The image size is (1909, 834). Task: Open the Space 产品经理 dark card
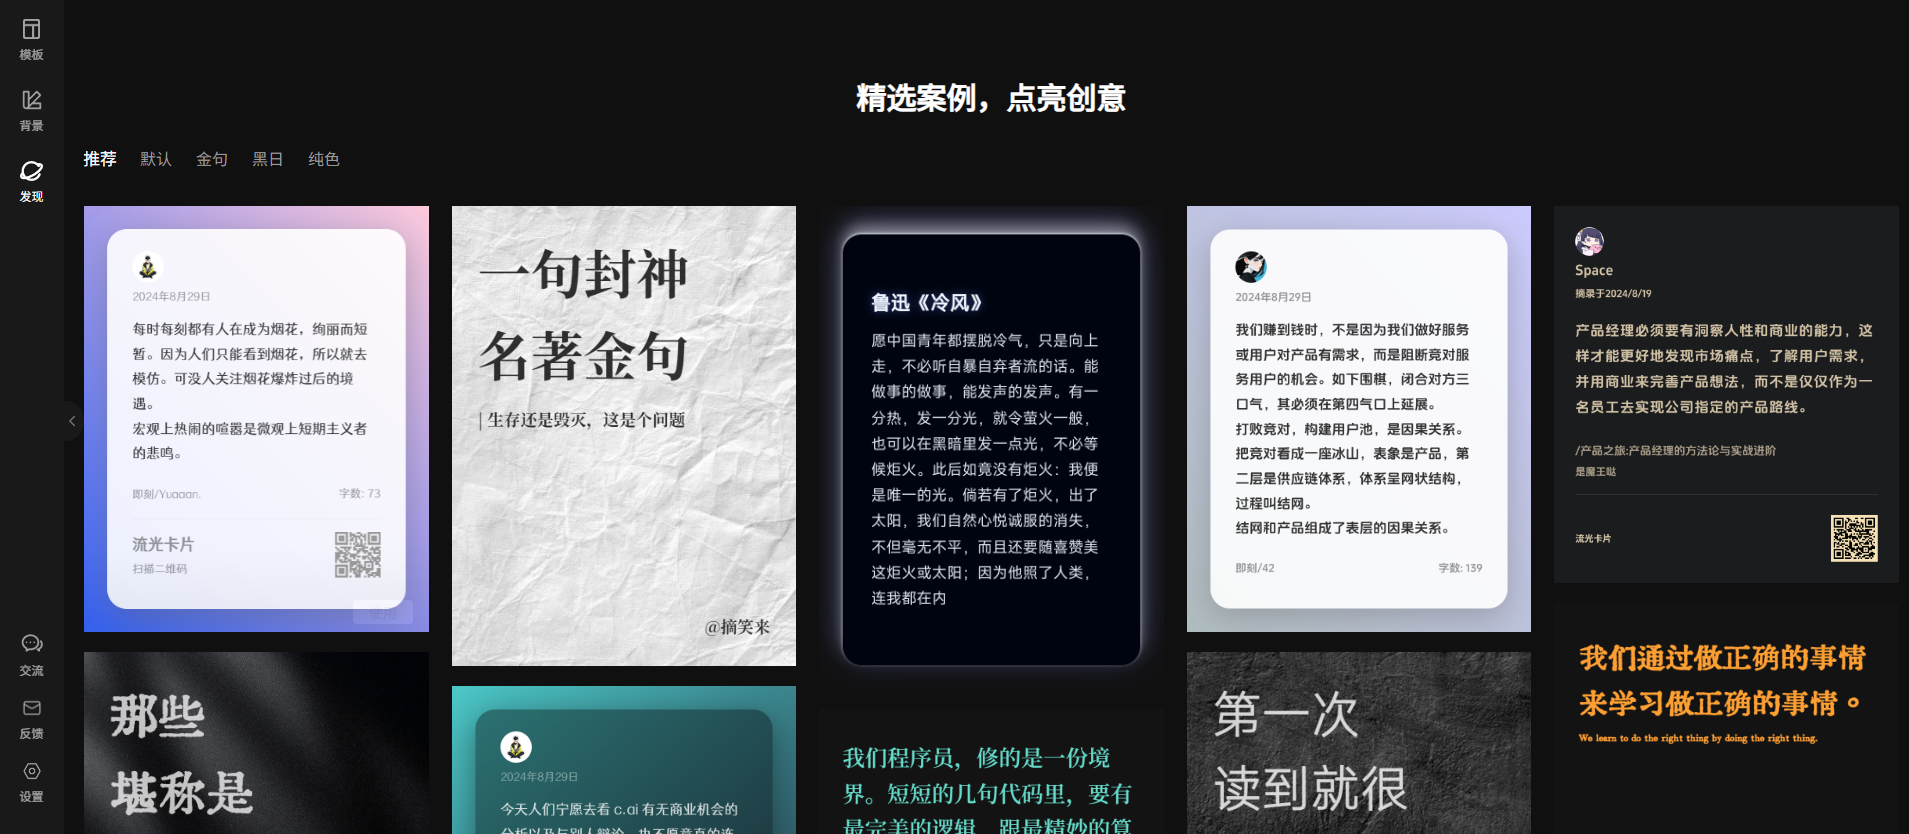click(1726, 394)
